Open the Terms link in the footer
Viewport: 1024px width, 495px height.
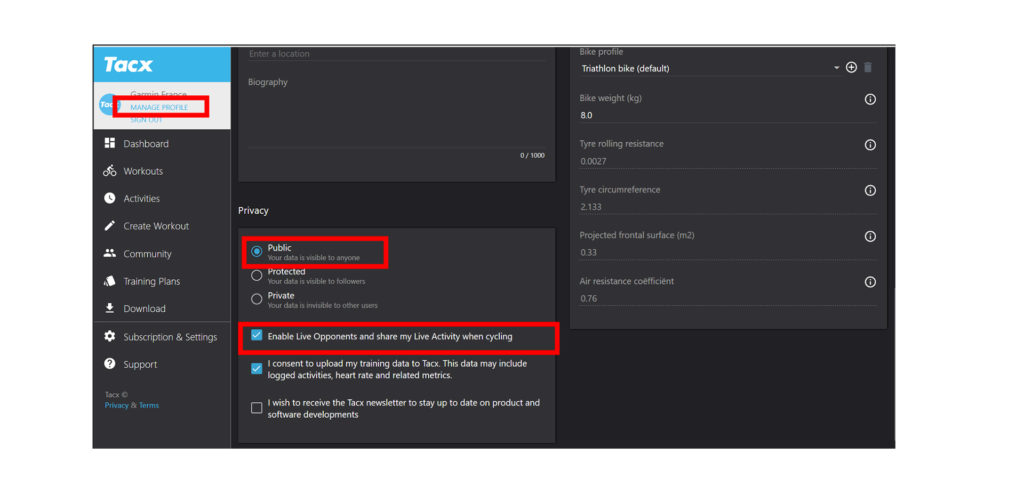pyautogui.click(x=149, y=405)
